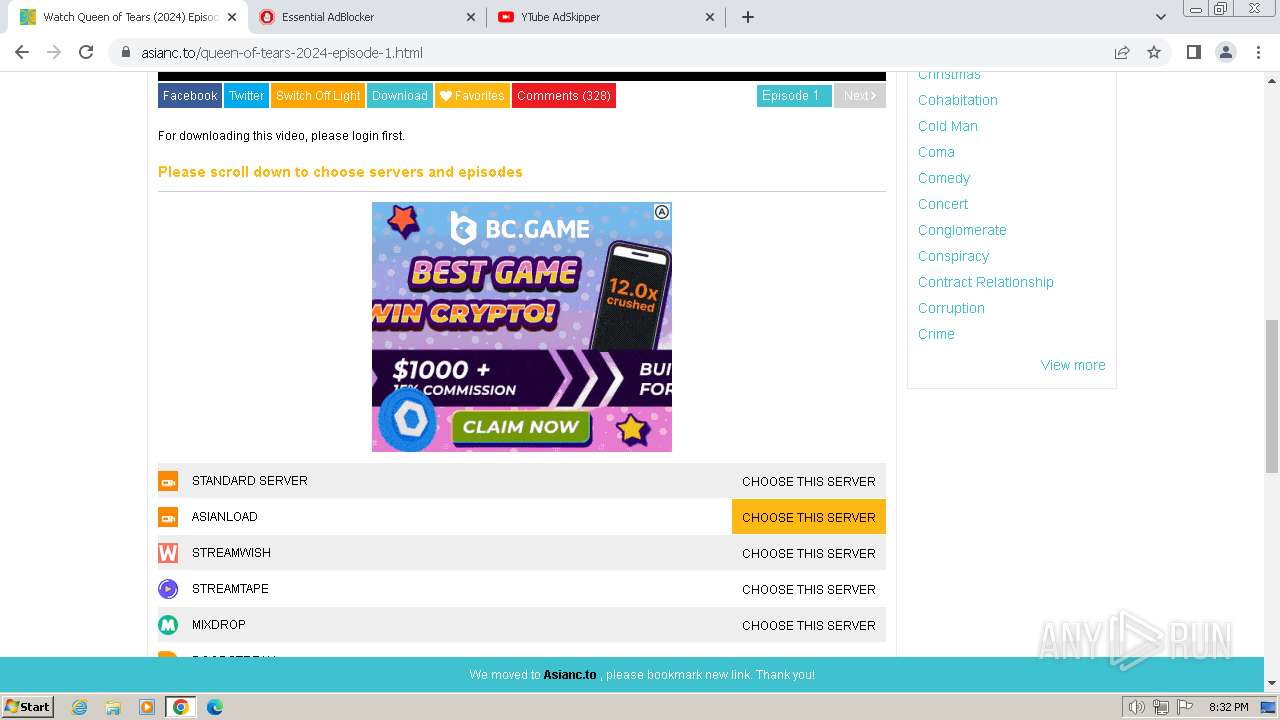The width and height of the screenshot is (1280, 720).
Task: Go to the Next episode
Action: (860, 96)
